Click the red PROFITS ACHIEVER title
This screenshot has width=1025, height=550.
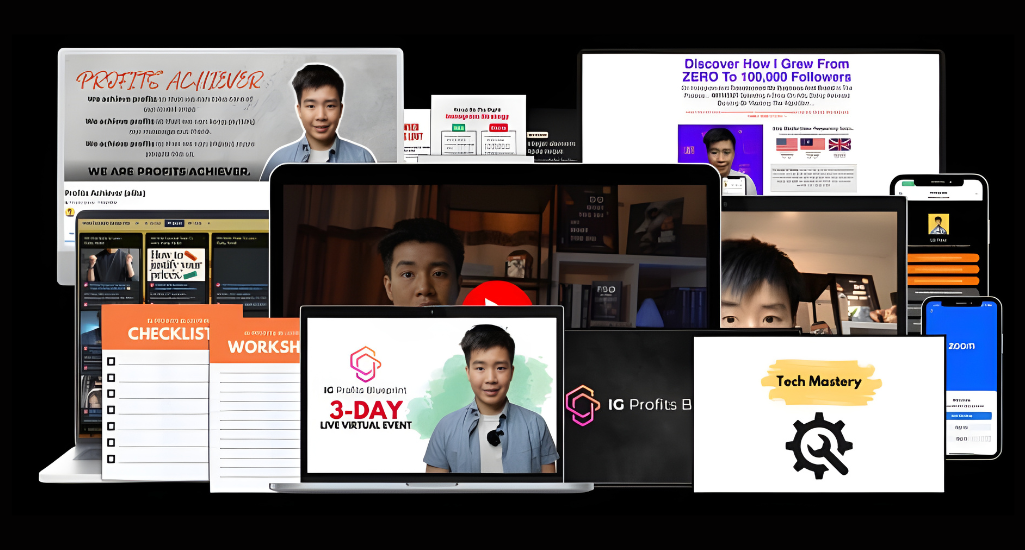170,80
